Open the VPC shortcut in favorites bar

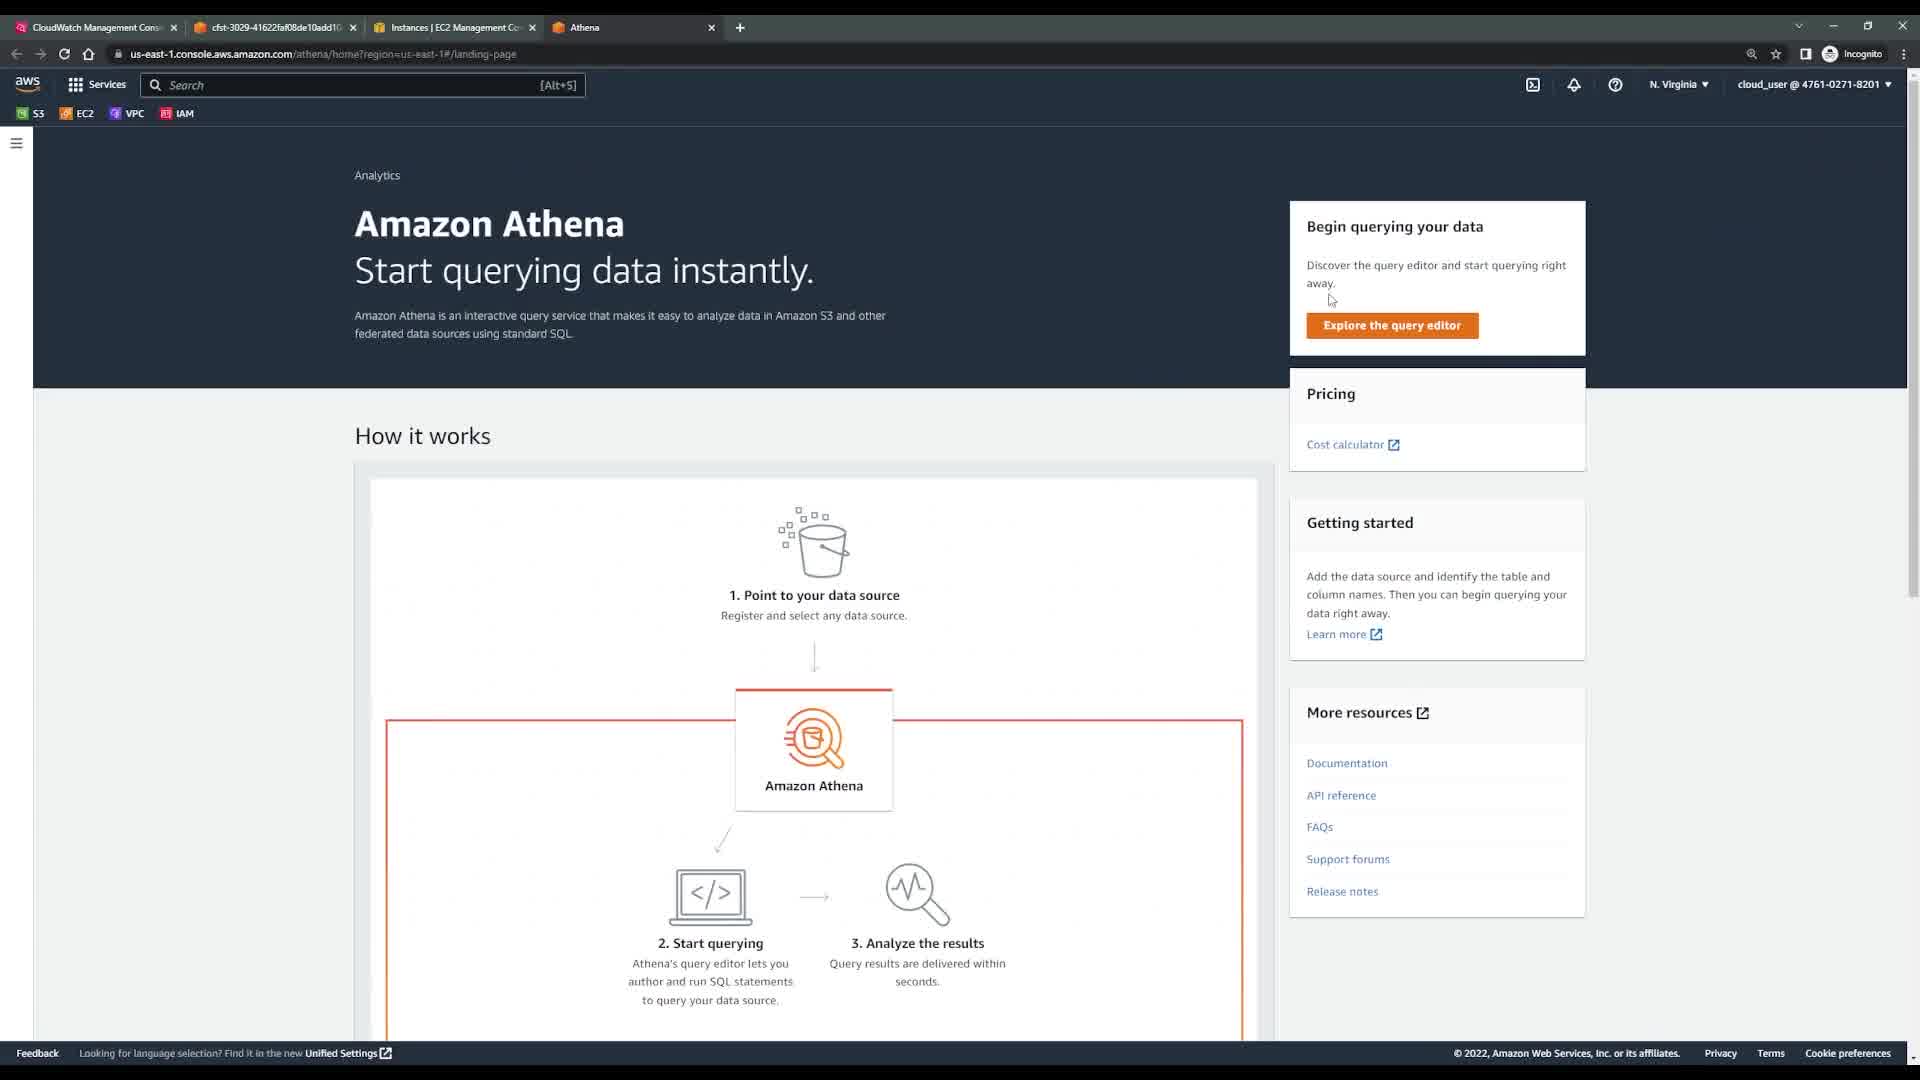pos(127,114)
